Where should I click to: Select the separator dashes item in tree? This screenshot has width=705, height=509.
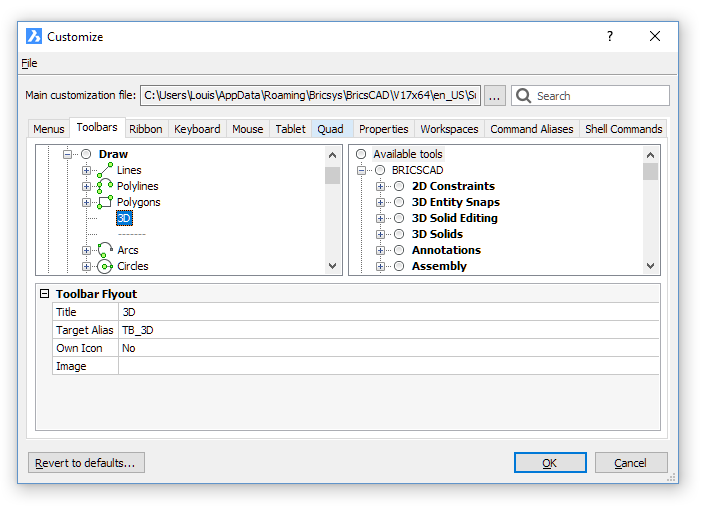pyautogui.click(x=131, y=234)
